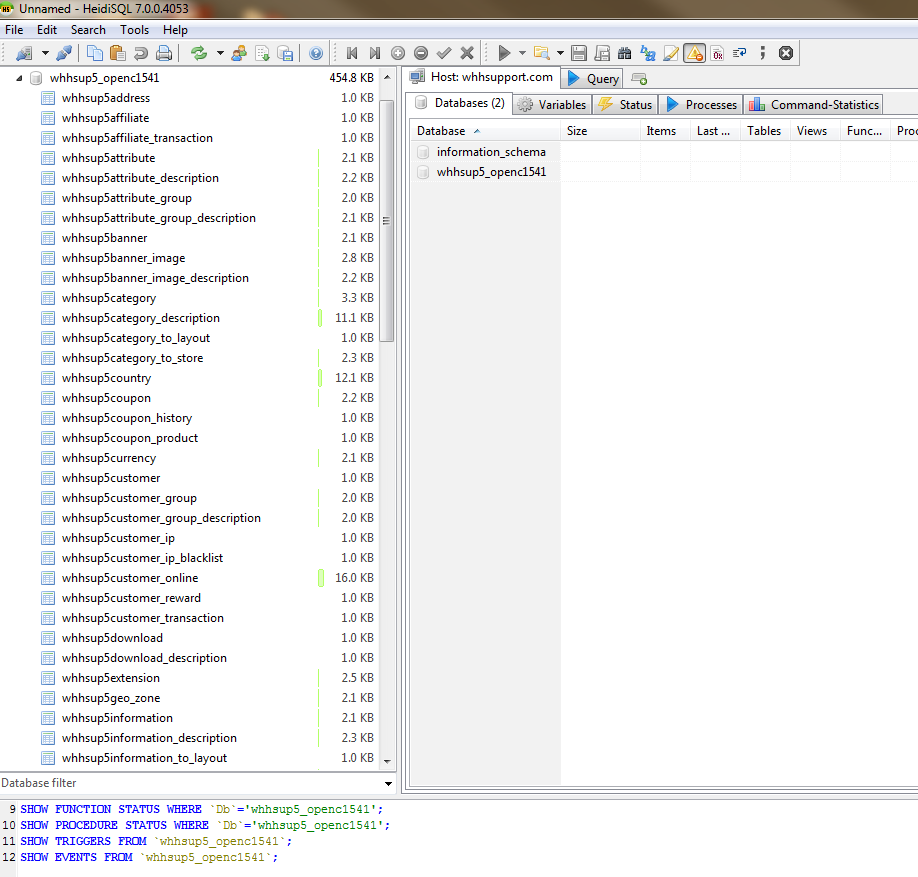Open the Tools menu
Image resolution: width=918 pixels, height=877 pixels.
click(134, 30)
